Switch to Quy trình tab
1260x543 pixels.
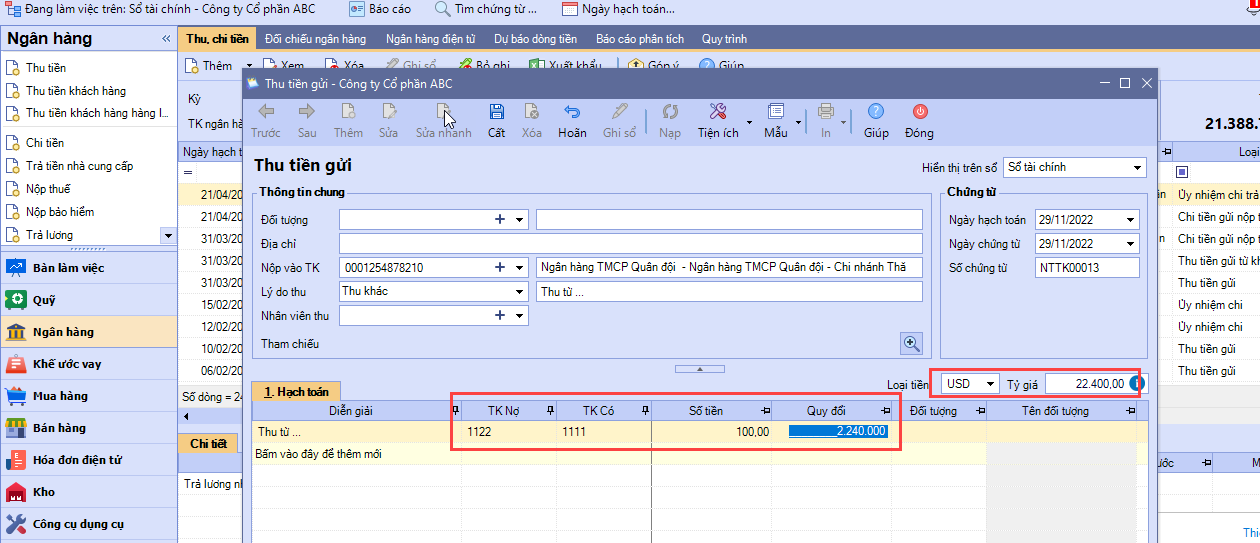tap(725, 39)
